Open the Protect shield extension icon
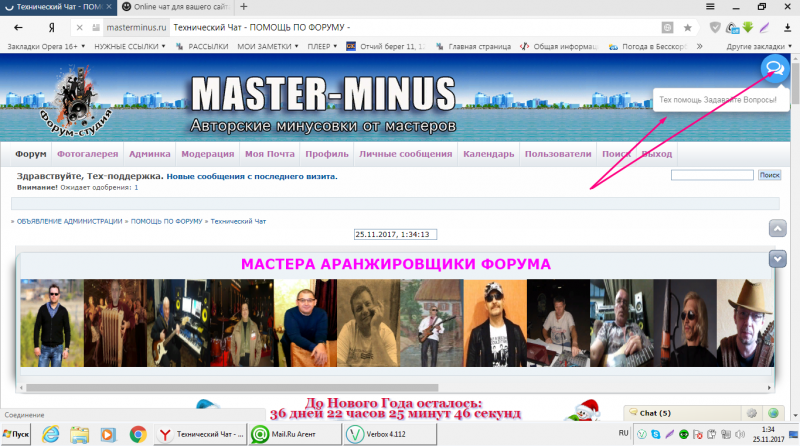 pos(715,28)
